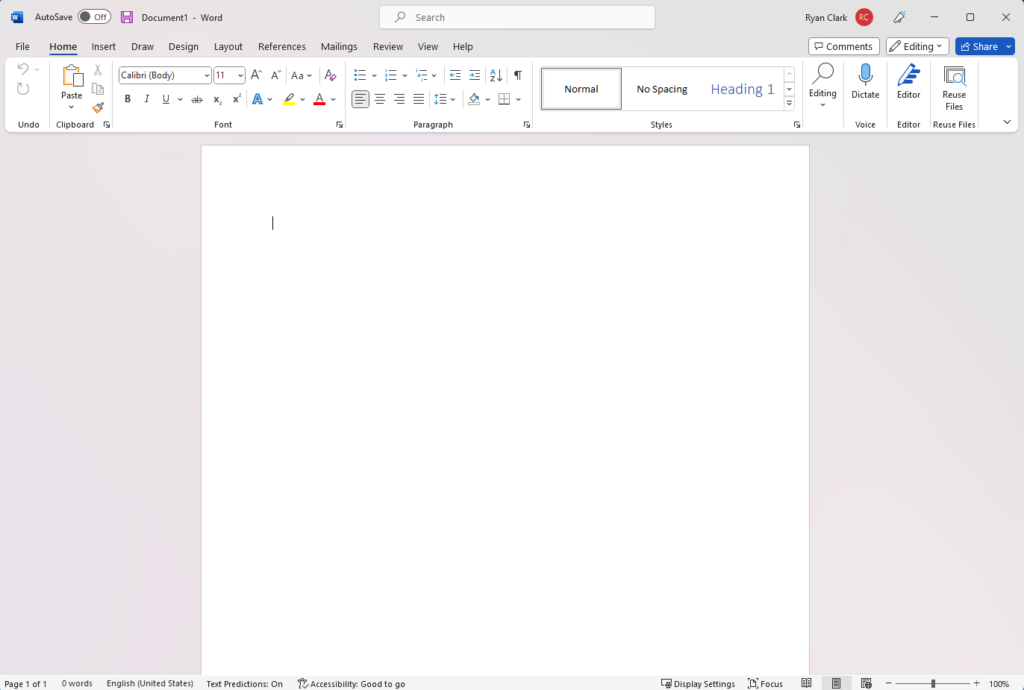Toggle Print Layout view button
1024x690 pixels.
(836, 683)
